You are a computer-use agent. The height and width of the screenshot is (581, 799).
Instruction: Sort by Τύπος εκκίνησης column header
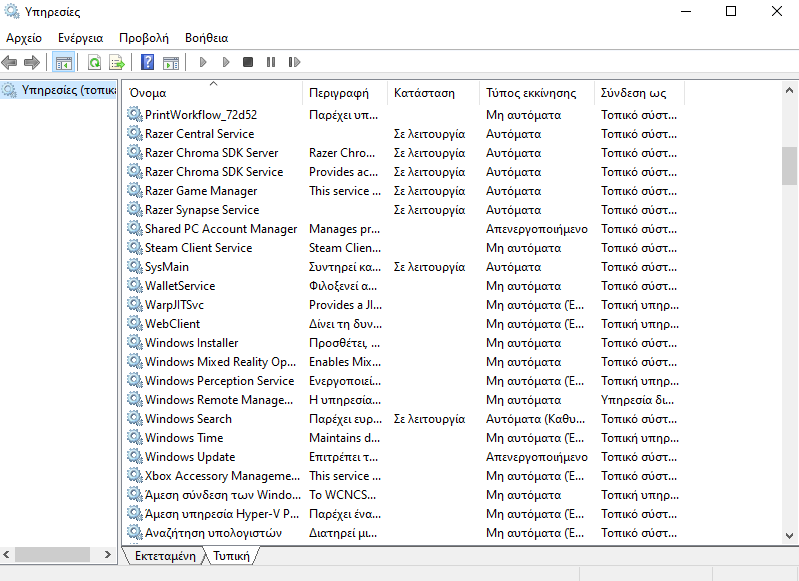531,93
